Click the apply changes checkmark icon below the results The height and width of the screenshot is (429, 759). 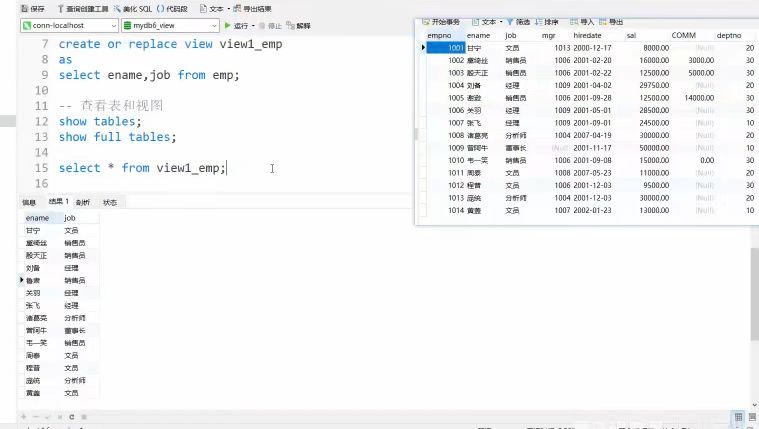tap(47, 416)
